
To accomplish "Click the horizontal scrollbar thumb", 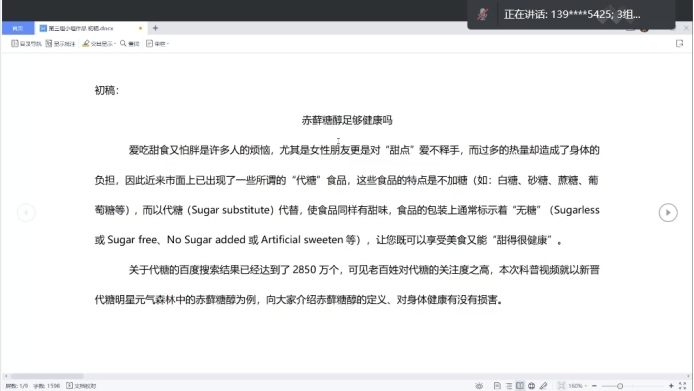I will 47,376.
